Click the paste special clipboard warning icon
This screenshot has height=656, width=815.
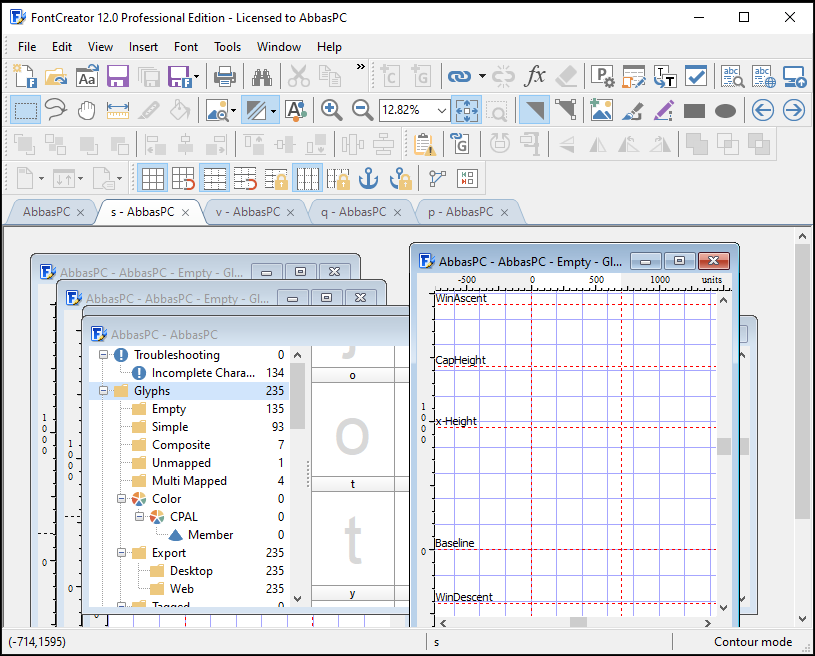point(425,144)
